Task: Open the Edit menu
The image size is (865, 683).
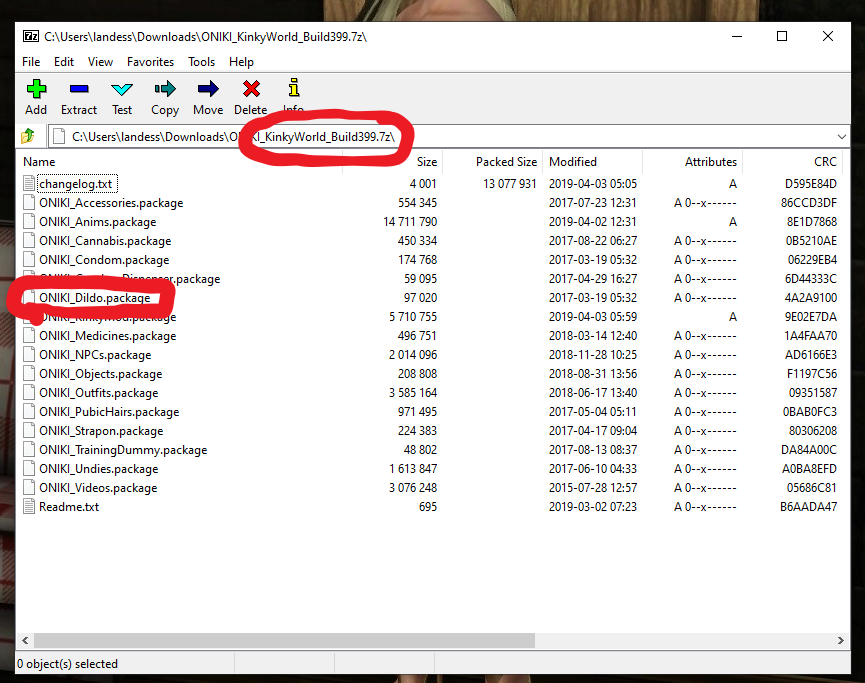Action: coord(63,62)
